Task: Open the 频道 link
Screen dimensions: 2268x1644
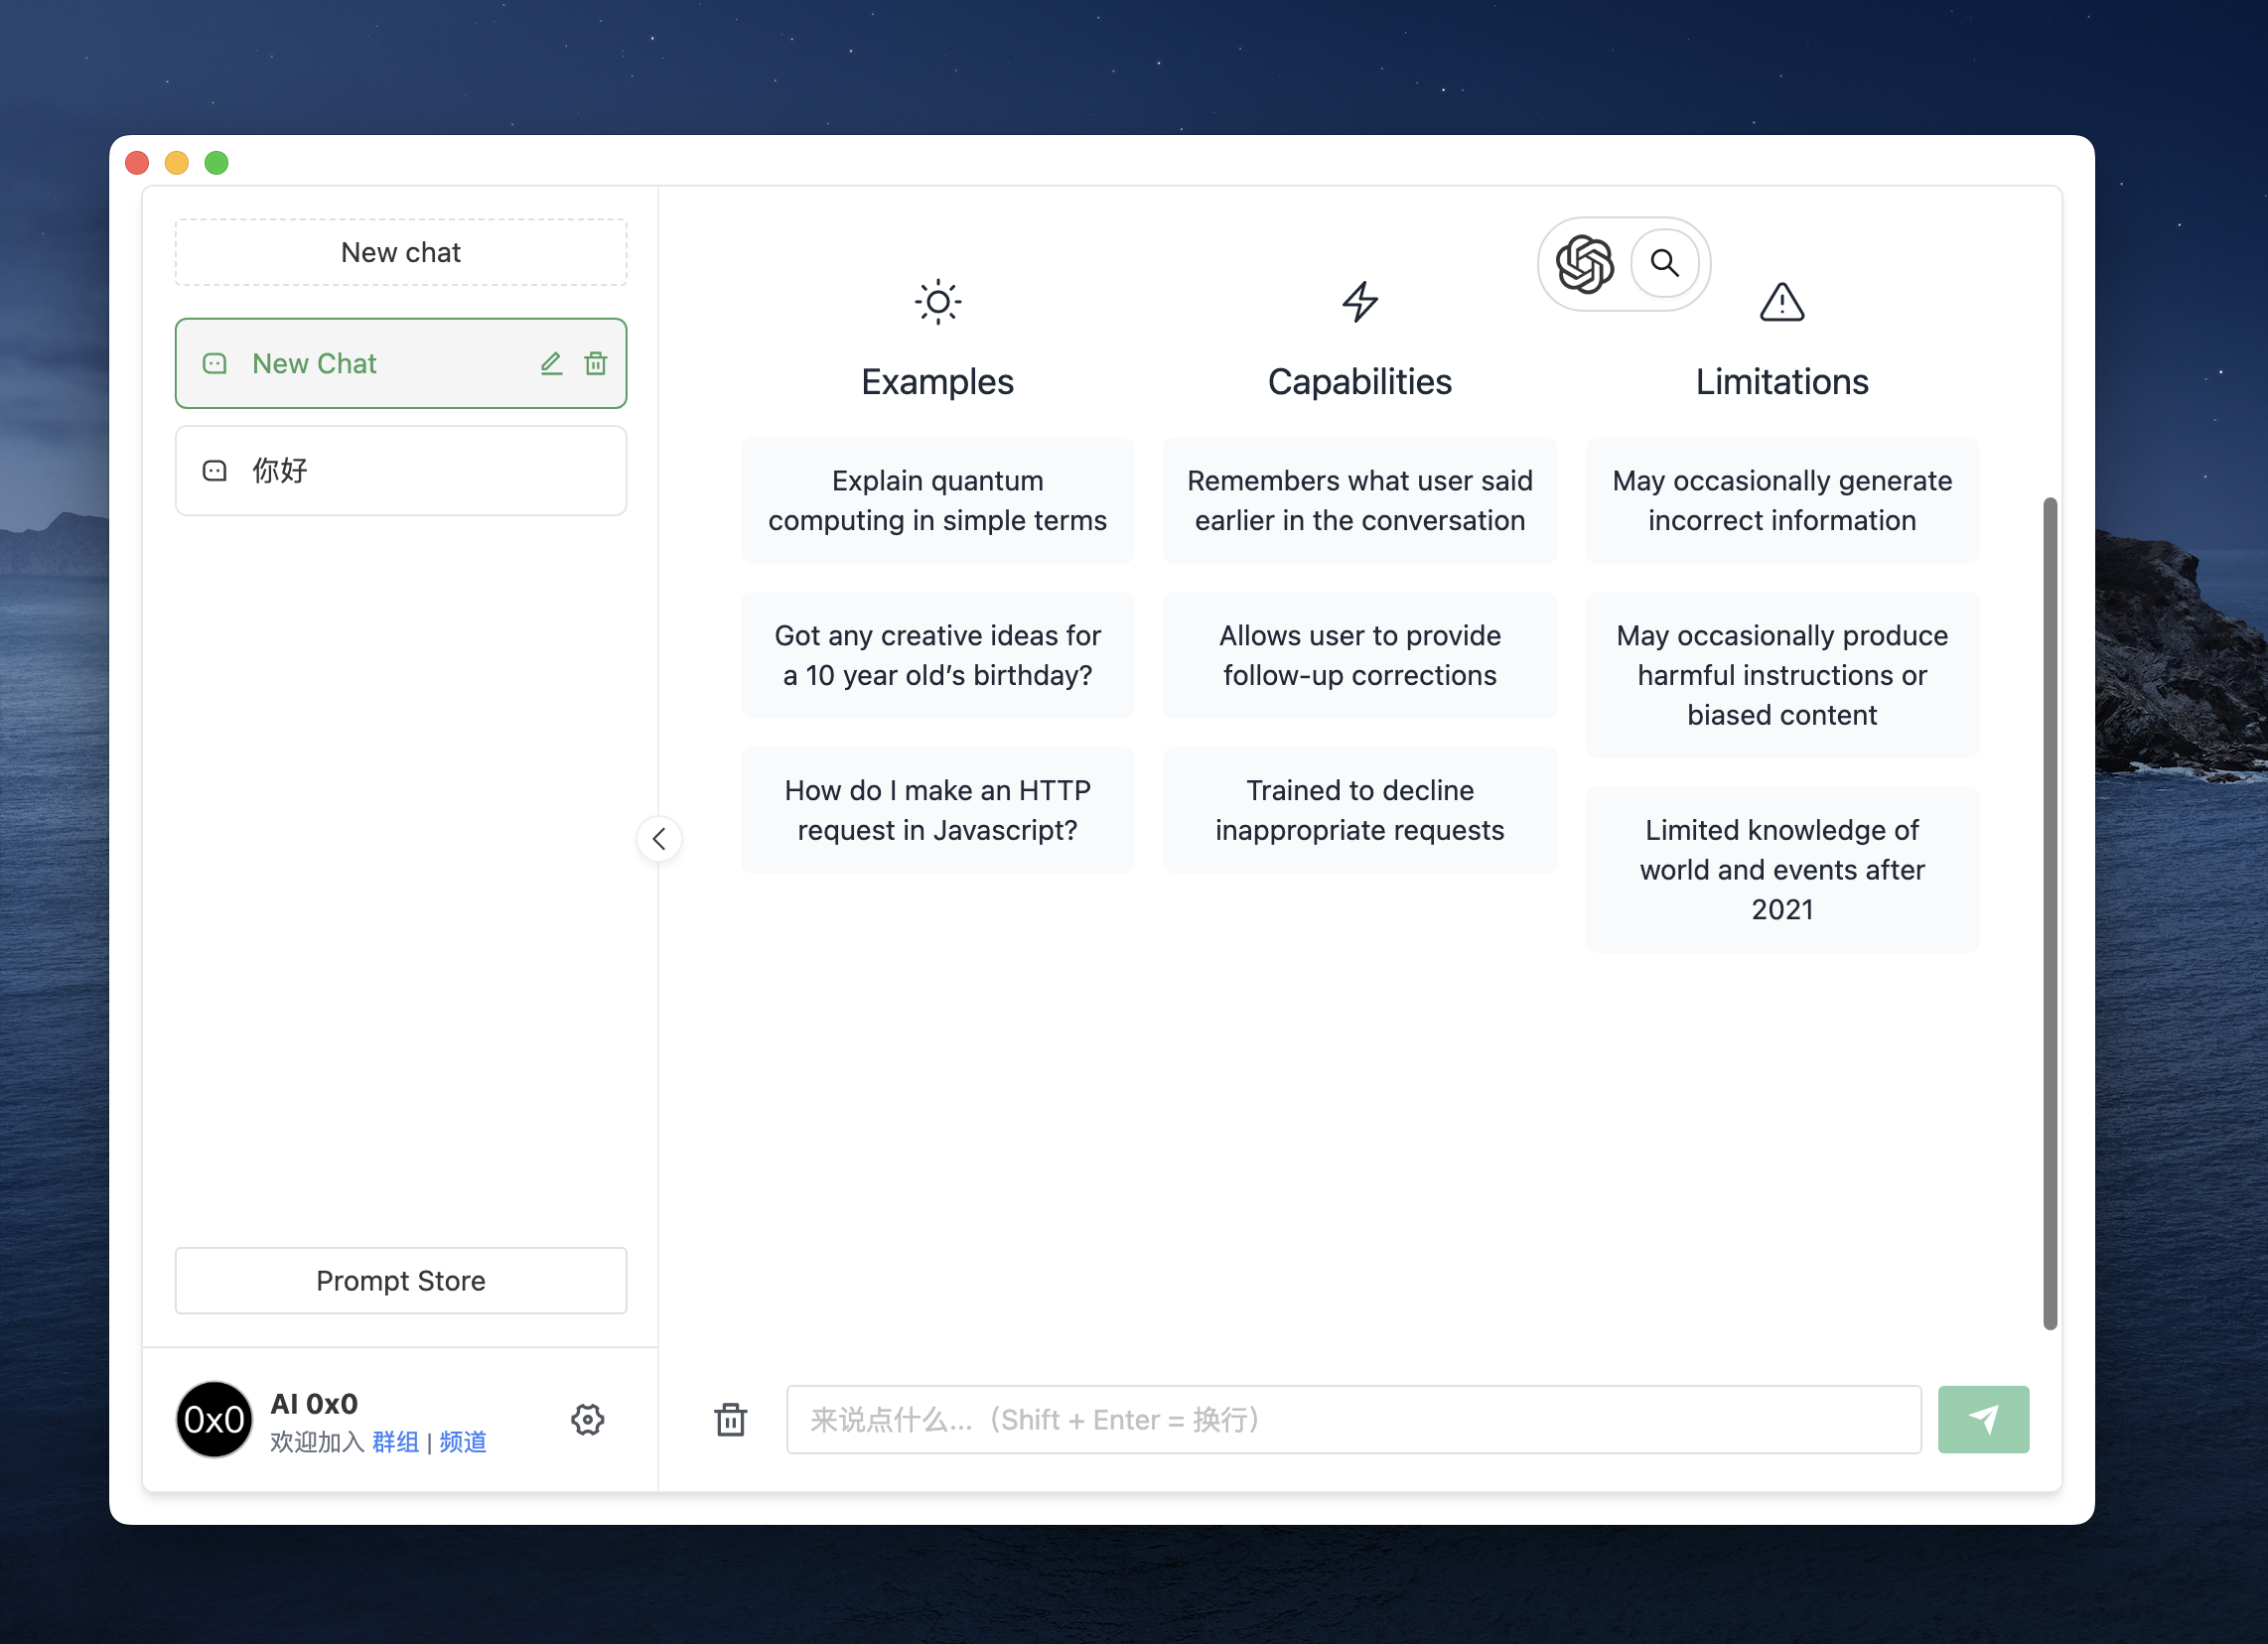Action: click(463, 1442)
